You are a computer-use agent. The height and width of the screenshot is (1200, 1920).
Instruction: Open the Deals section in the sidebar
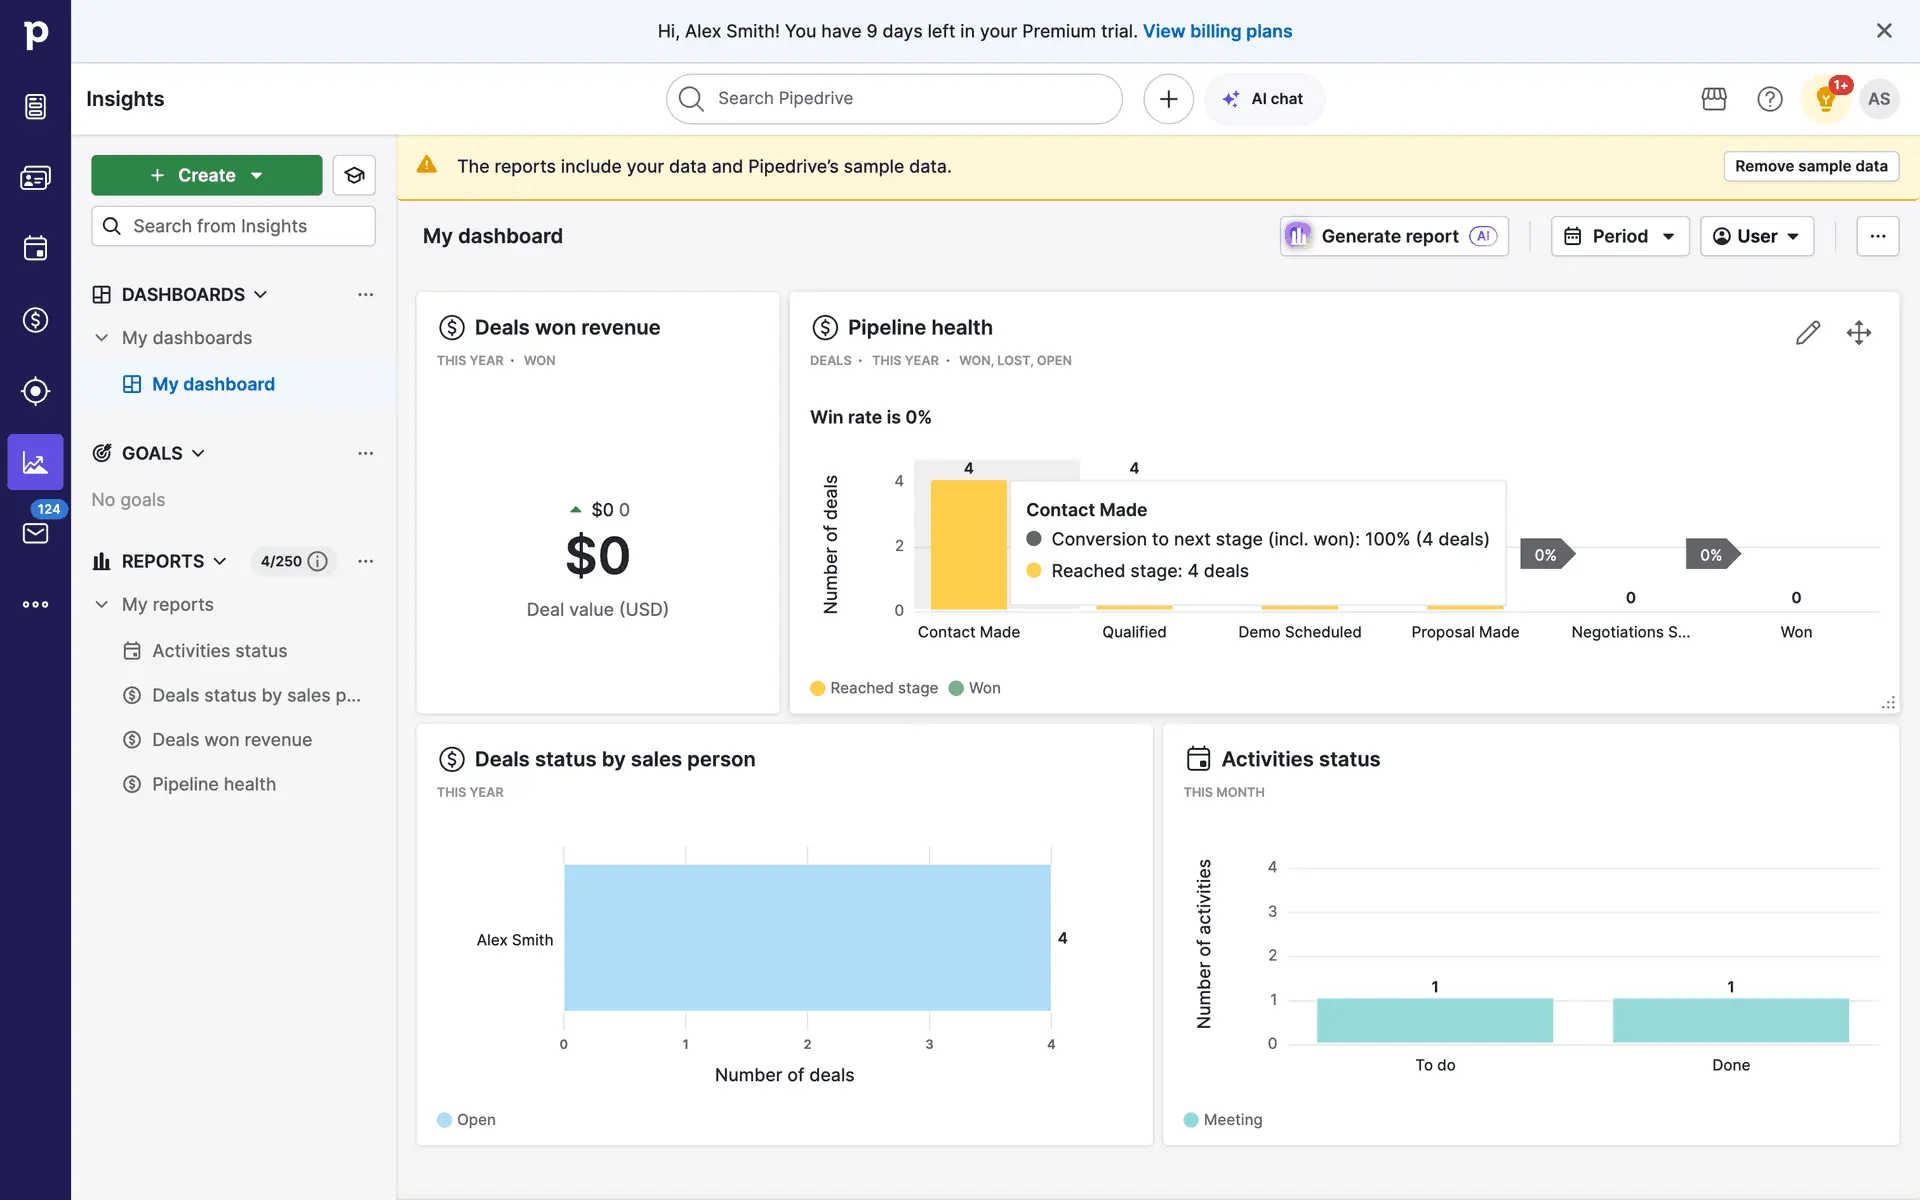coord(35,320)
